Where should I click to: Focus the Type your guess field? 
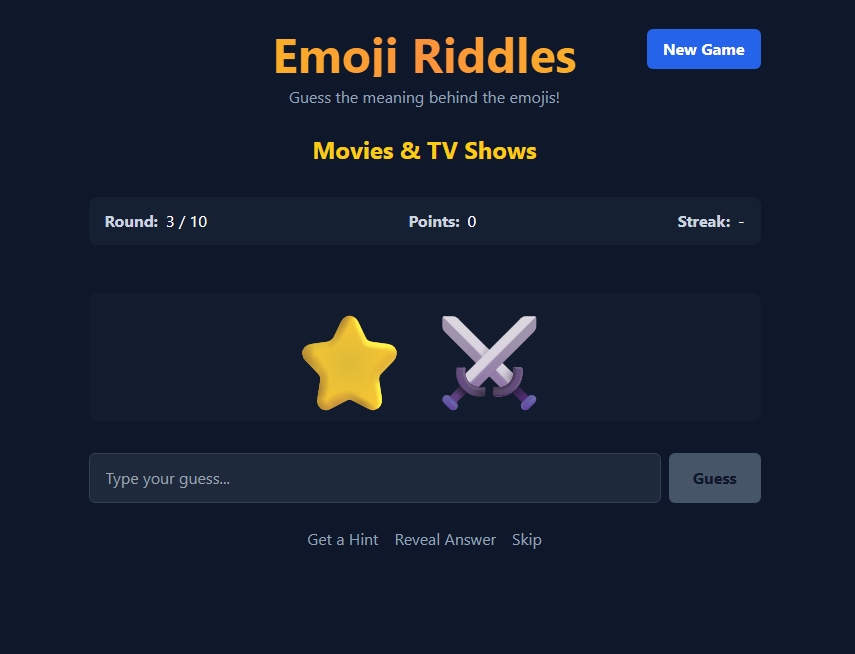pyautogui.click(x=375, y=478)
